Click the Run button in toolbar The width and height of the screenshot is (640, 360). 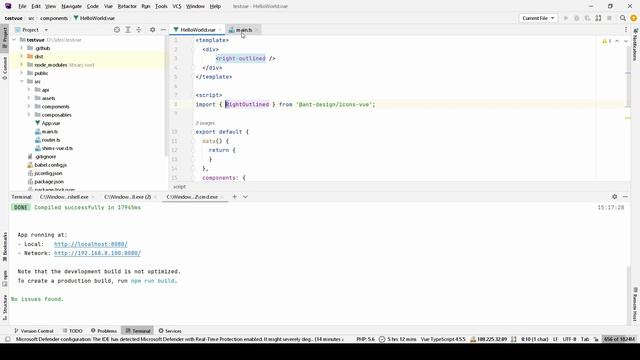click(x=566, y=18)
